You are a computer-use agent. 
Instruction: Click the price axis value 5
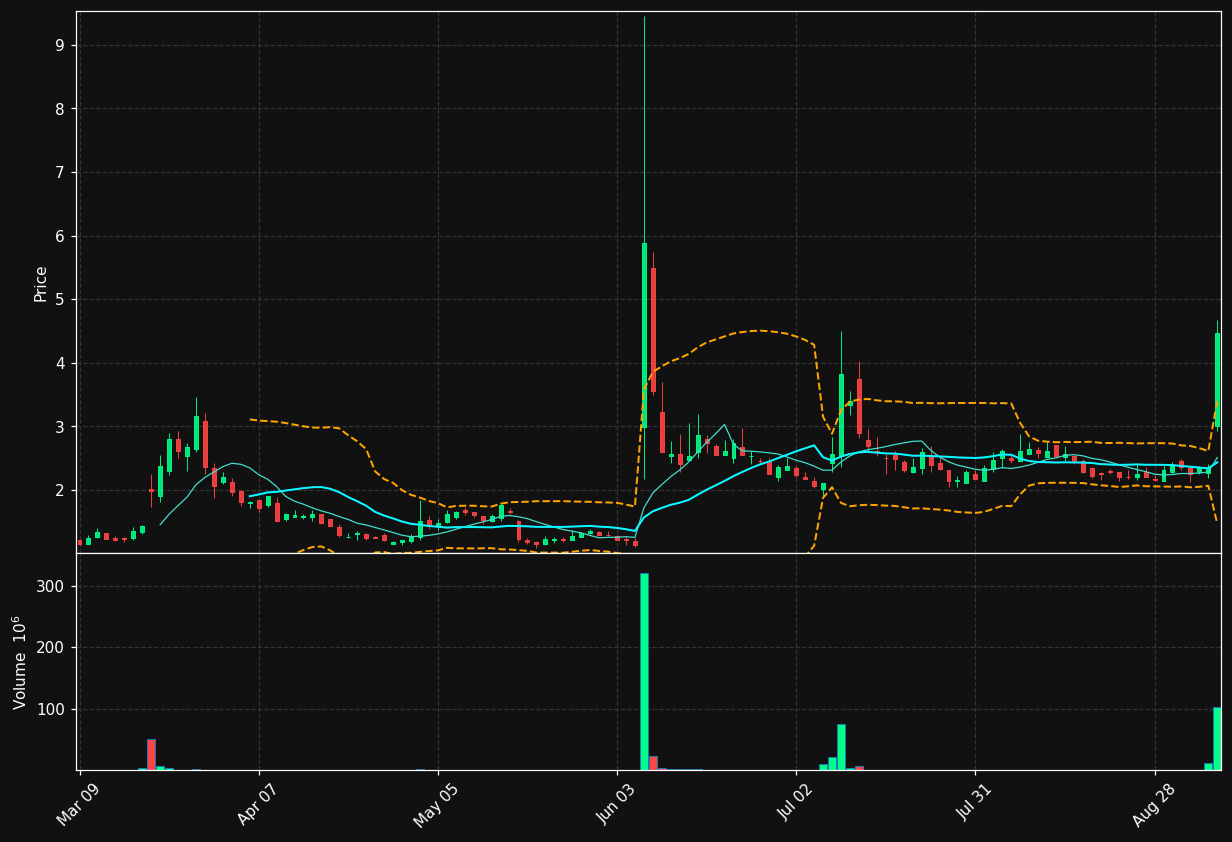pos(60,300)
